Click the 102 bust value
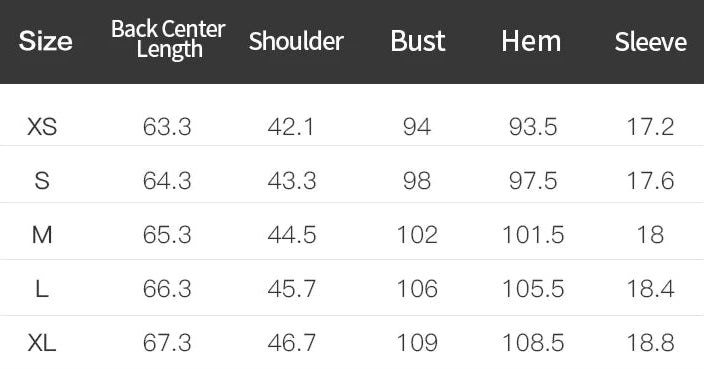704x369 pixels. (x=417, y=235)
